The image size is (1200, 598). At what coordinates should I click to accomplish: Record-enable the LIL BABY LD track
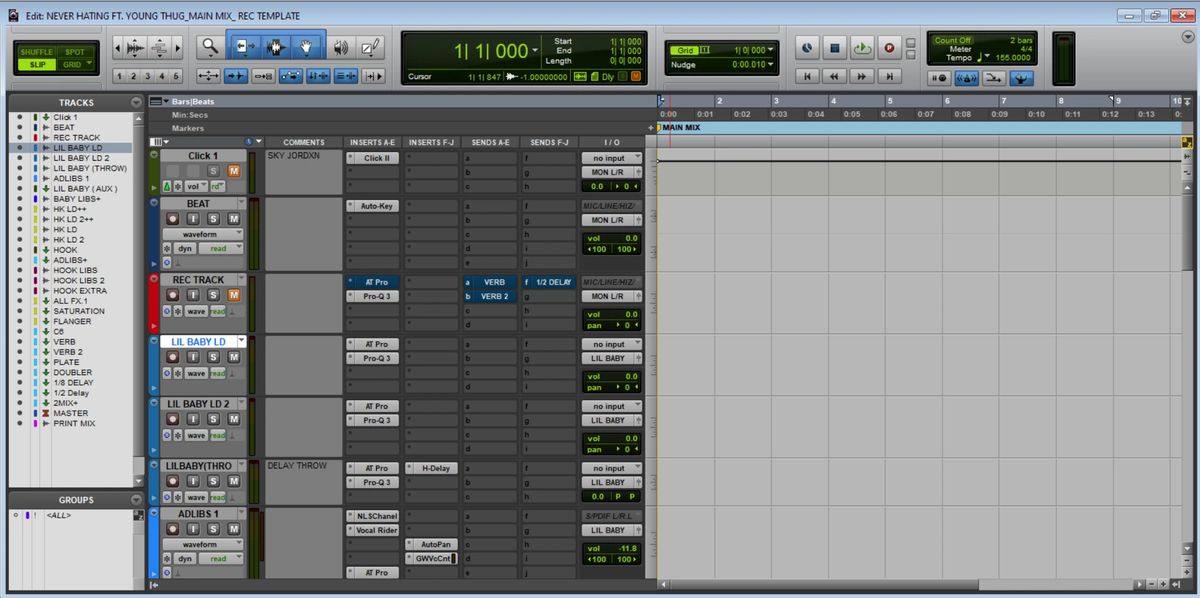pos(172,357)
